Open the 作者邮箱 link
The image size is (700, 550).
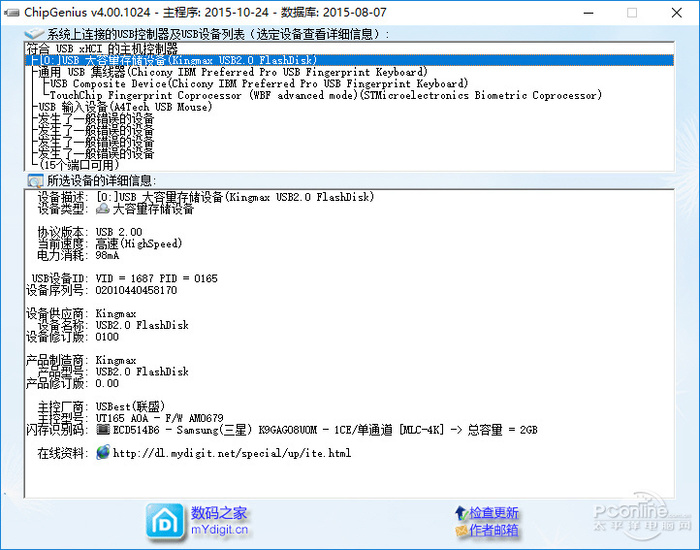[x=494, y=530]
